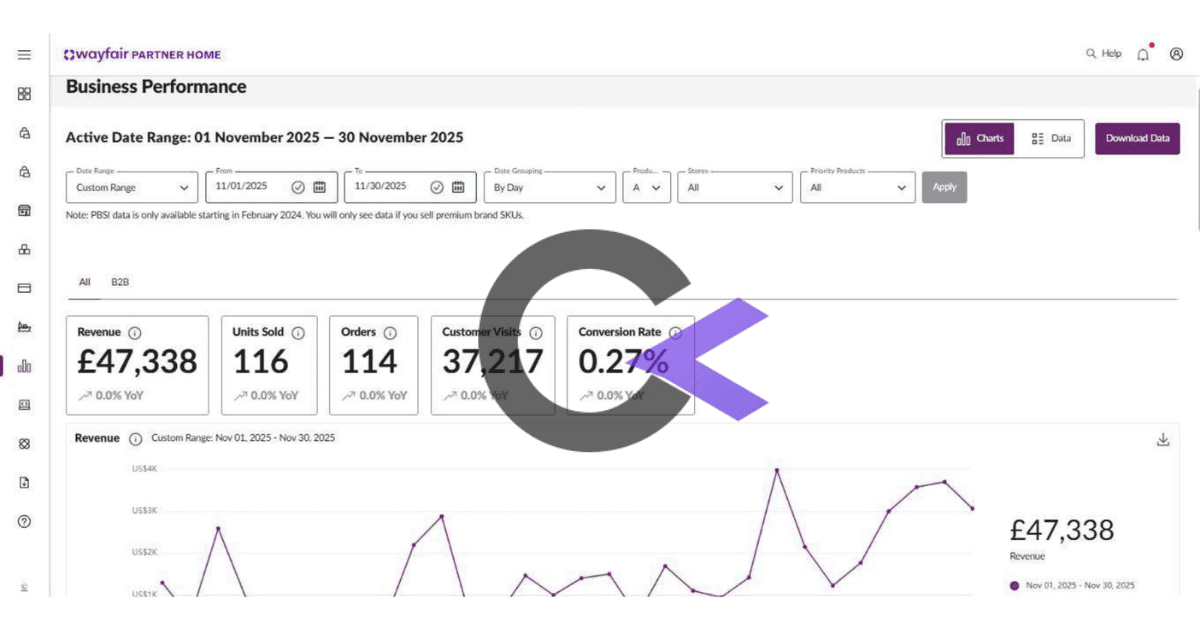This screenshot has height=630, width=1200.
Task: Click the check circle in To field
Action: pos(437,187)
